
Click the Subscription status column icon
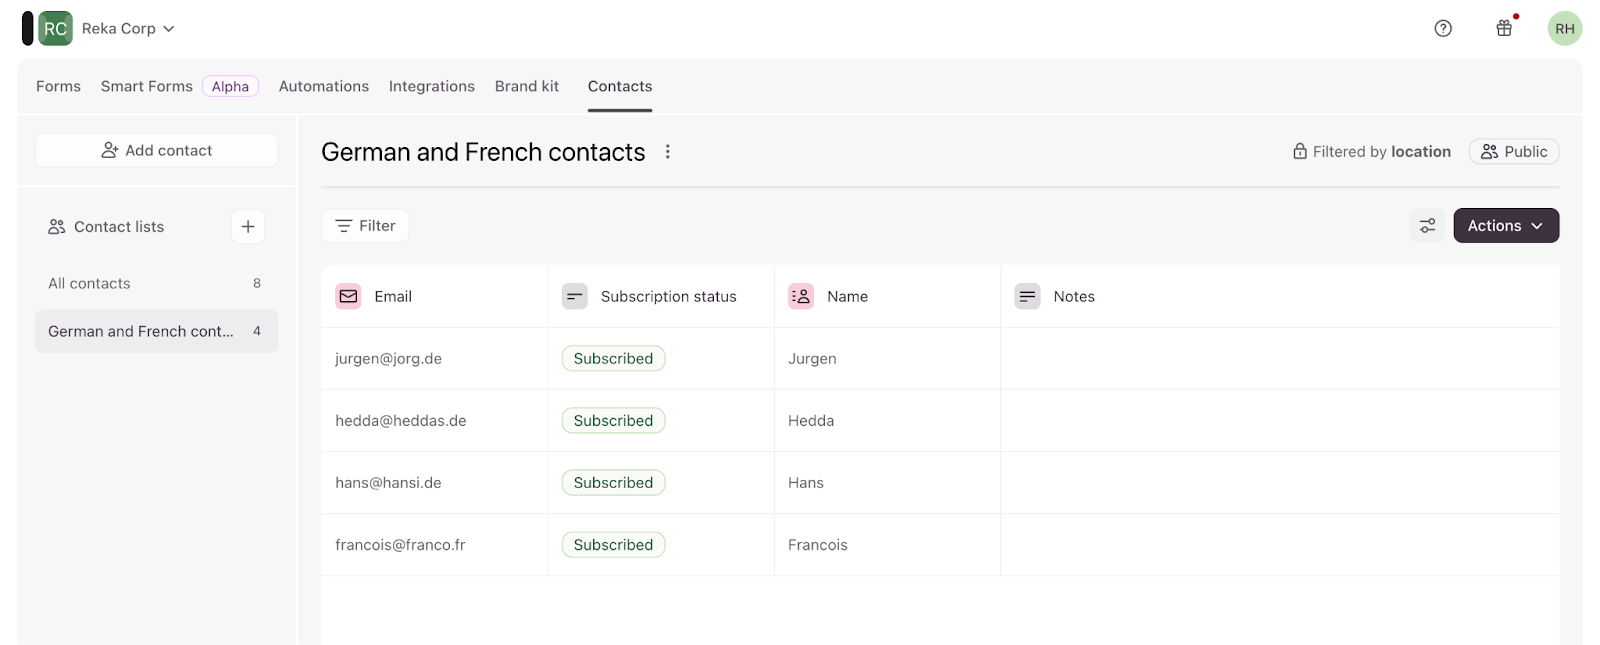click(x=575, y=296)
